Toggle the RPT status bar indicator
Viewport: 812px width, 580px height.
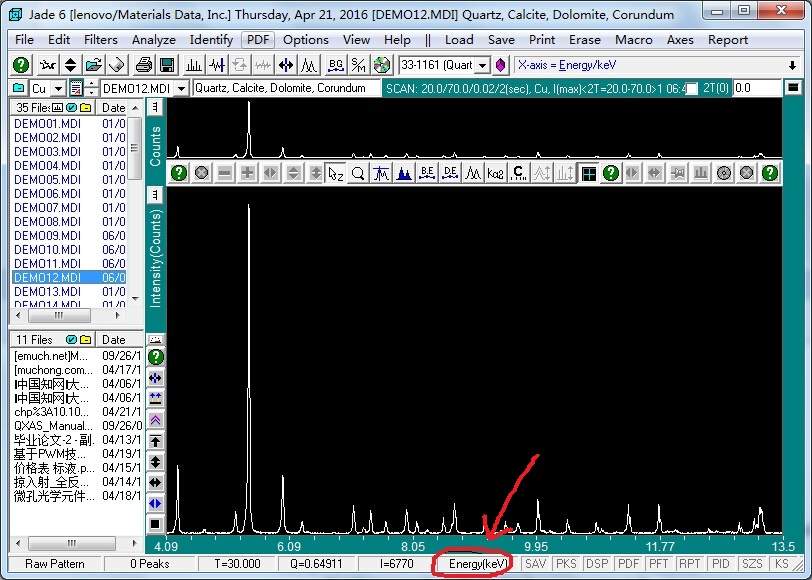(x=690, y=564)
